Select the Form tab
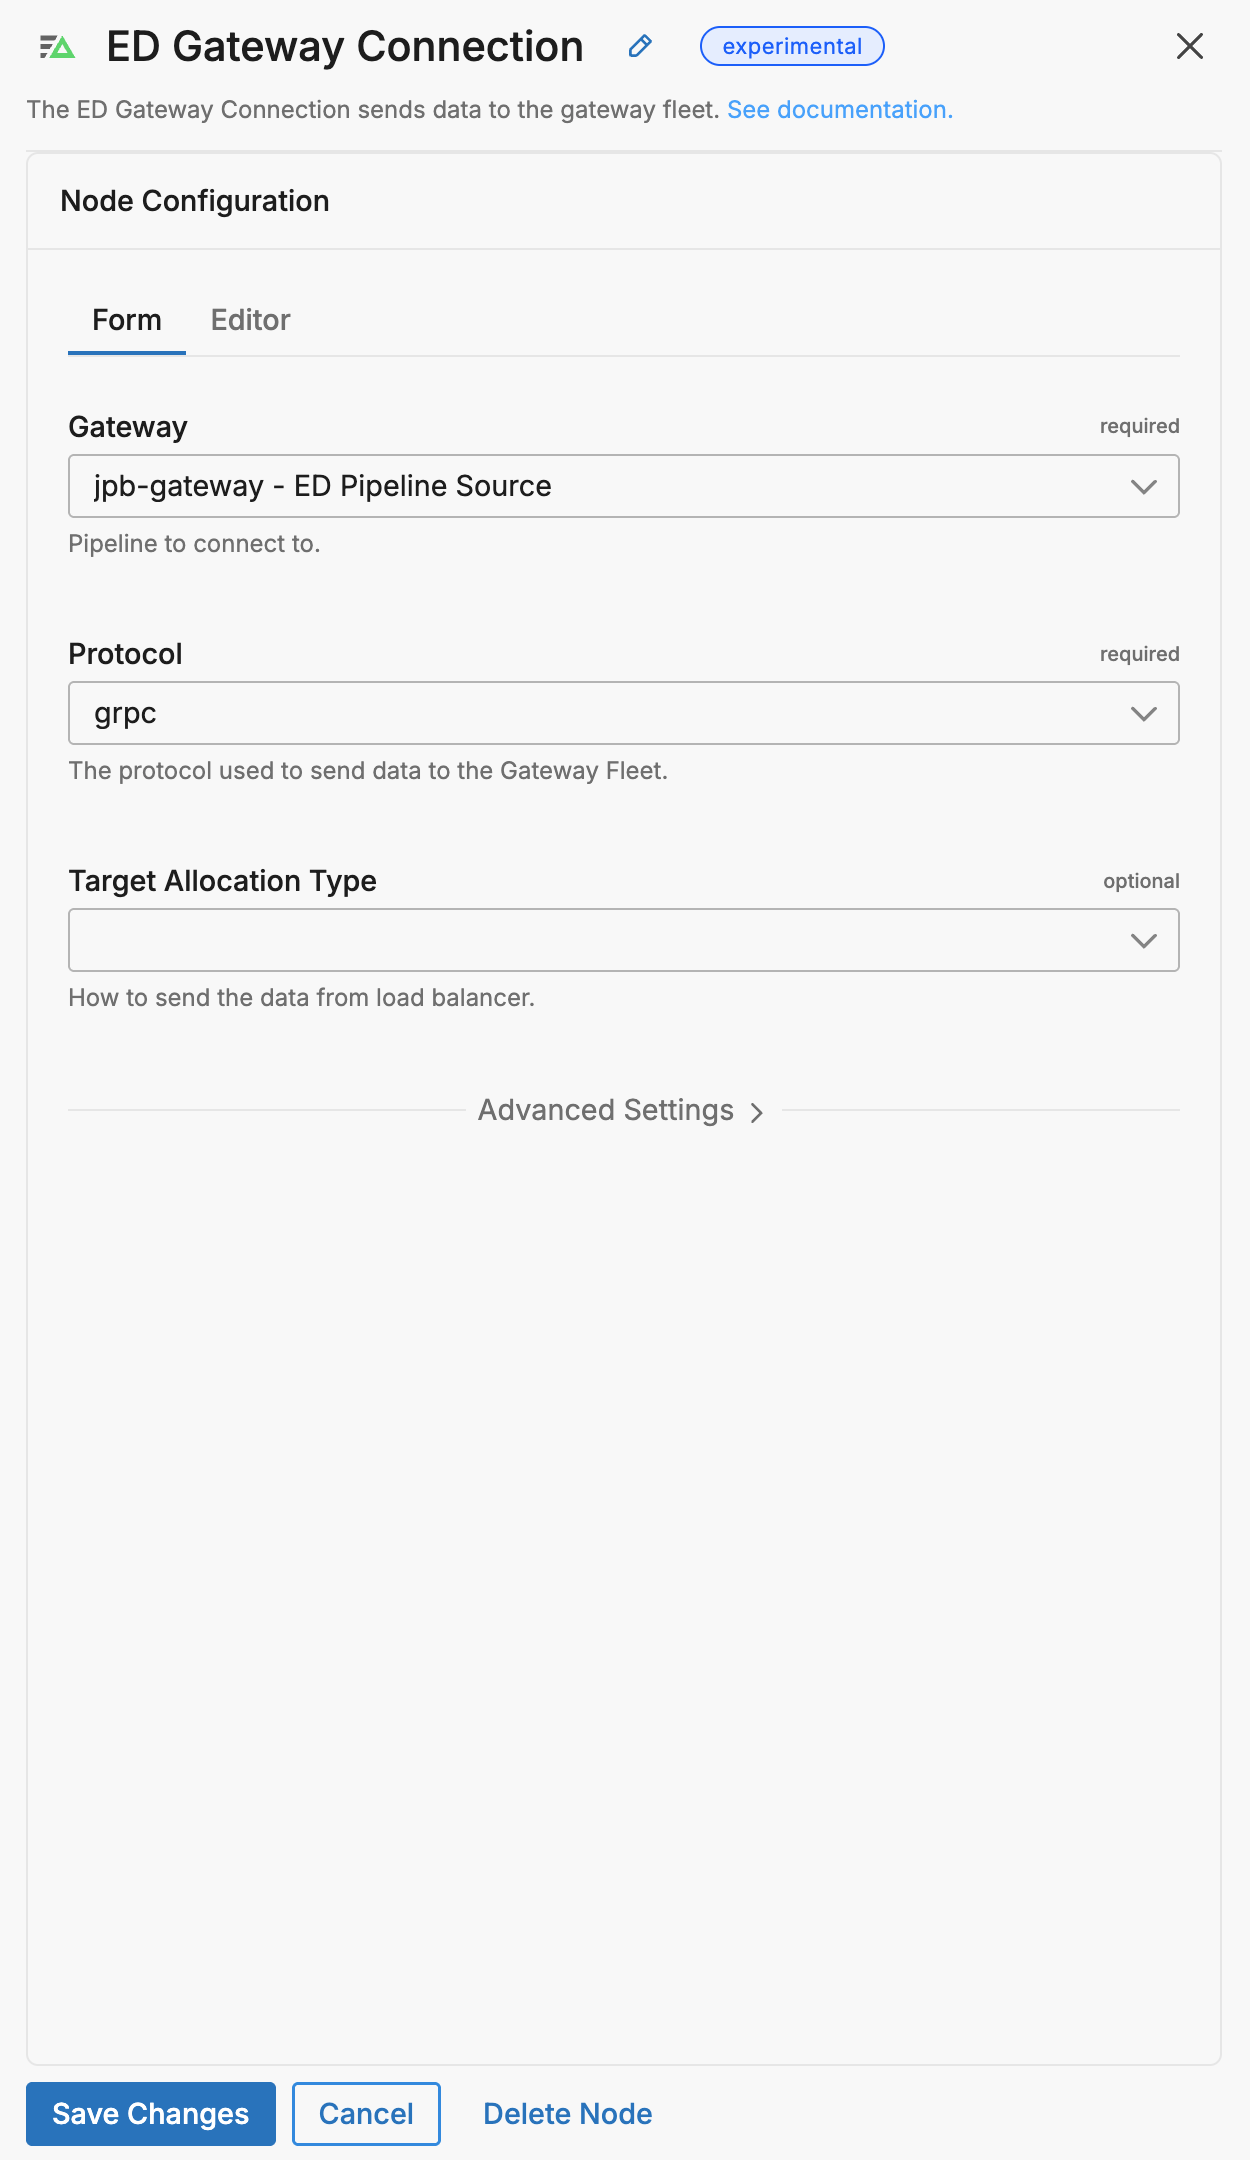 (127, 320)
